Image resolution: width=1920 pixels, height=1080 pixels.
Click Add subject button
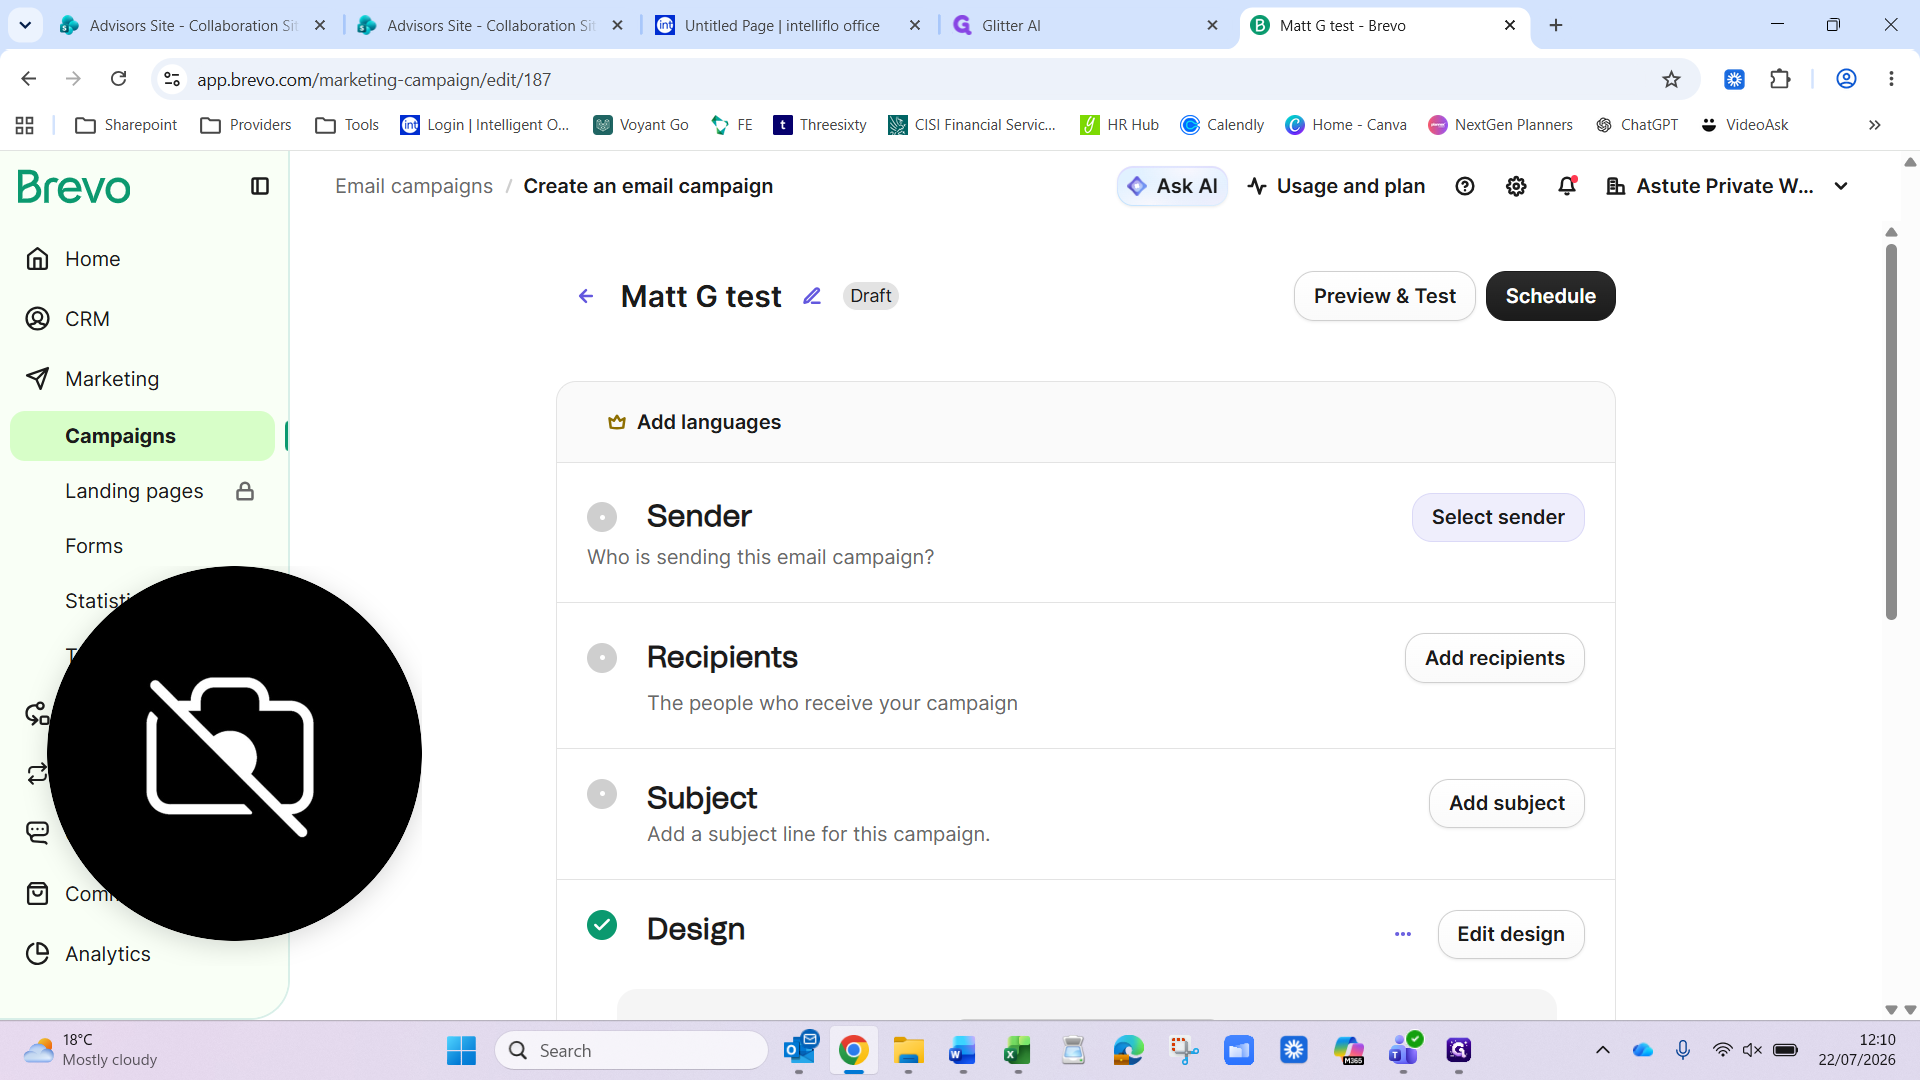click(x=1506, y=803)
